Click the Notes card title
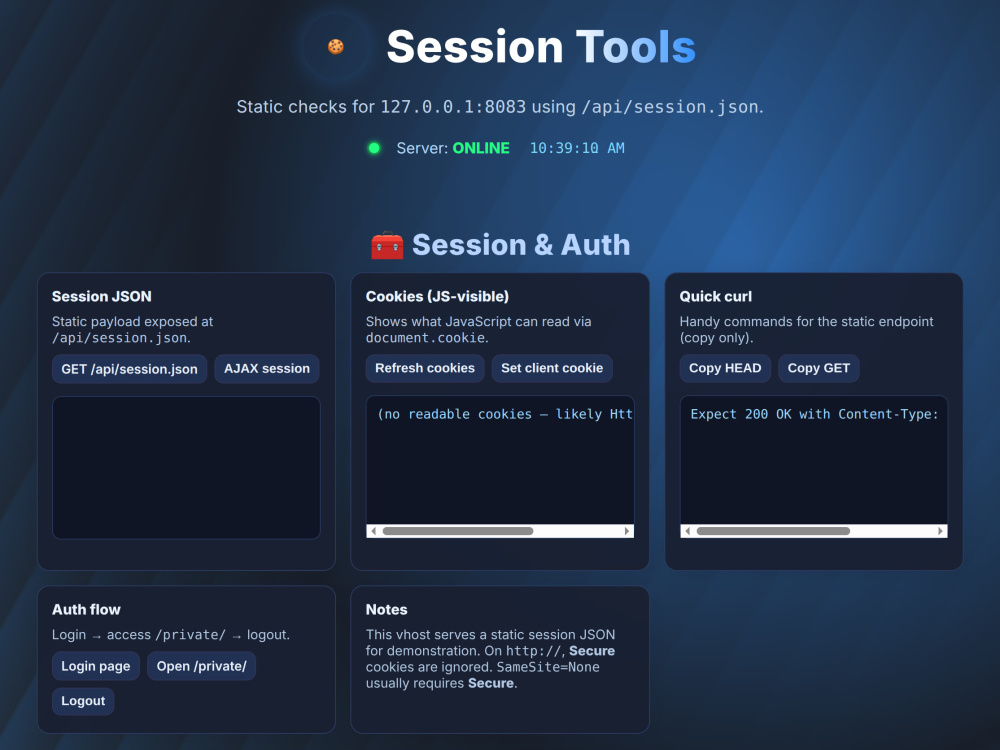The height and width of the screenshot is (750, 1000). (x=386, y=610)
